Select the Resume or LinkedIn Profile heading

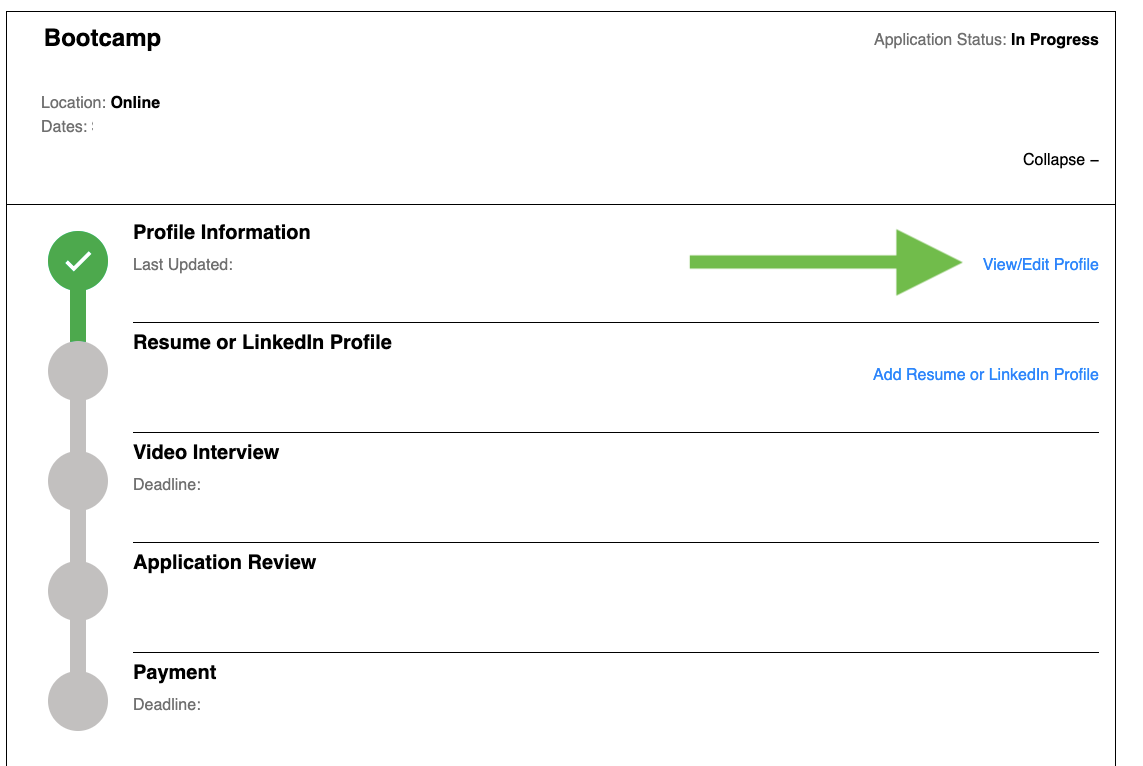click(x=262, y=342)
